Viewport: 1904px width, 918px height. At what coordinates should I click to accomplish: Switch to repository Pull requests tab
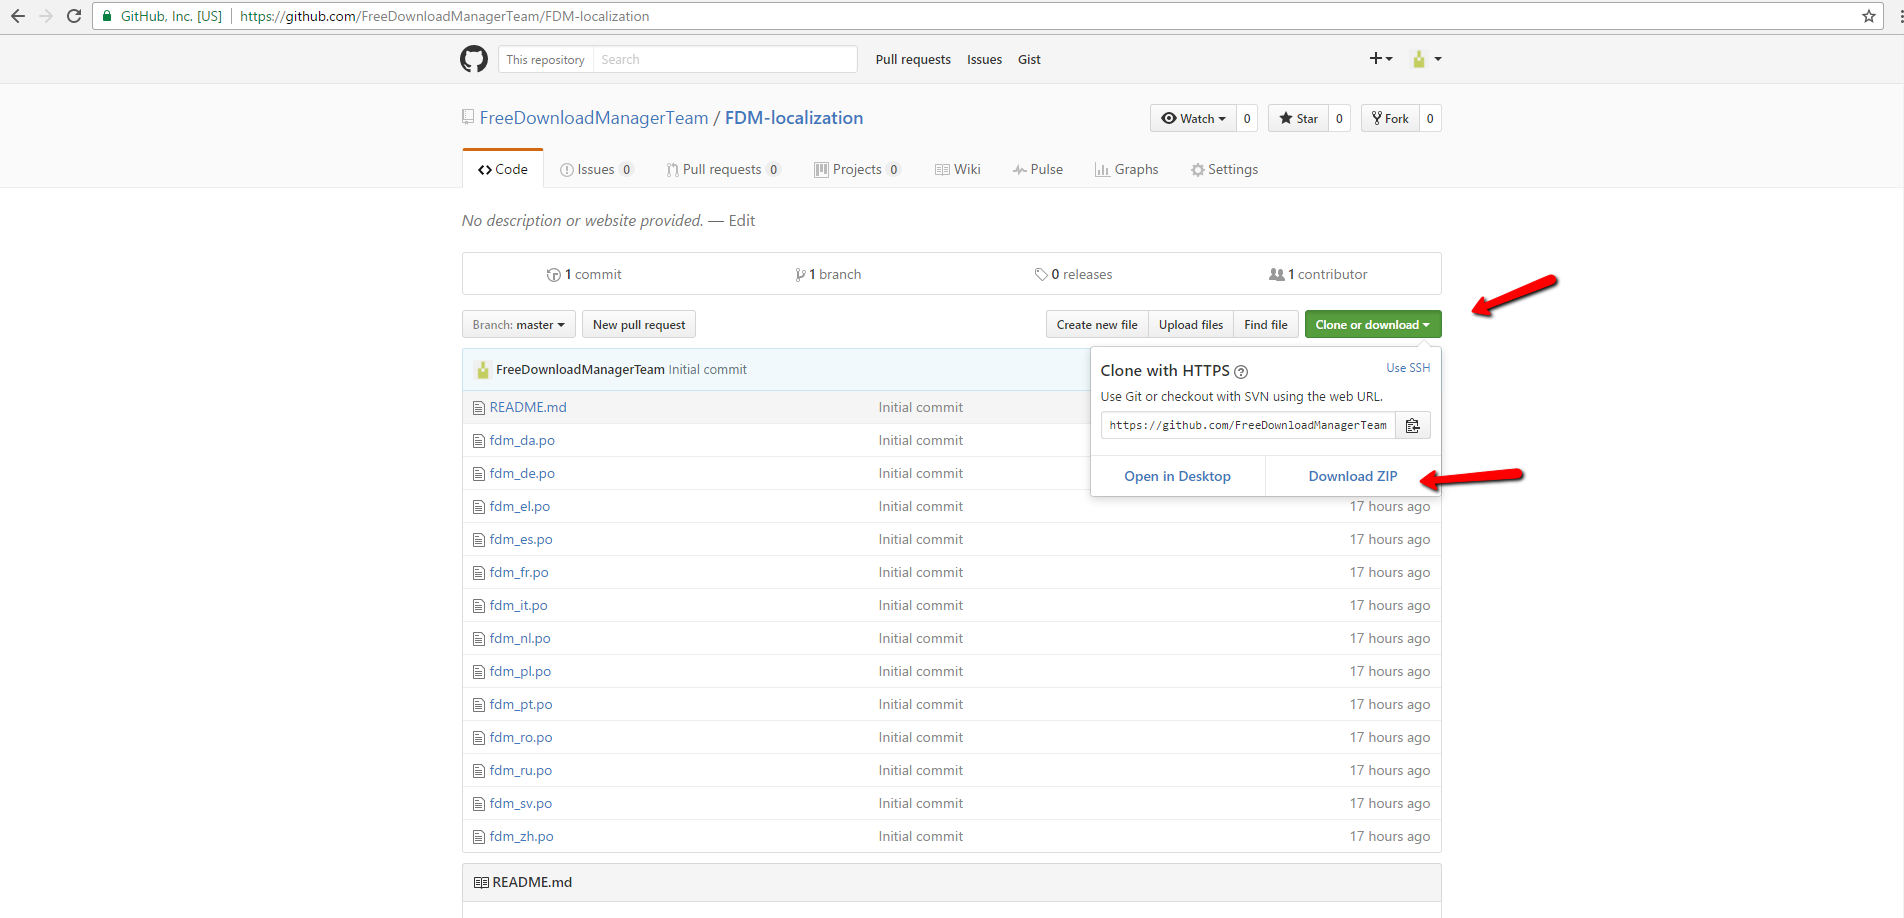(723, 170)
